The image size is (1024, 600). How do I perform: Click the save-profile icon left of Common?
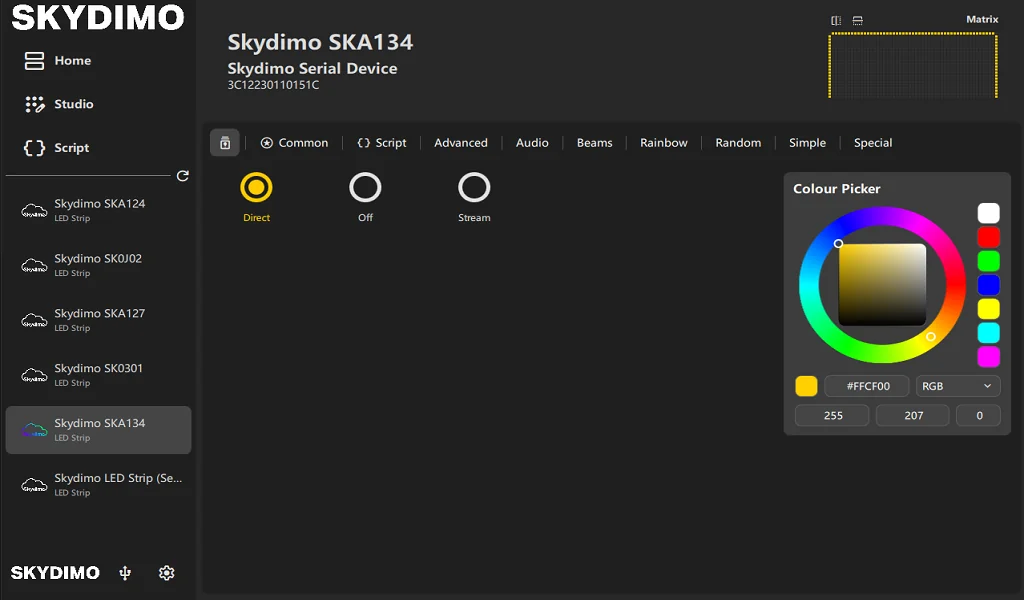coord(225,143)
